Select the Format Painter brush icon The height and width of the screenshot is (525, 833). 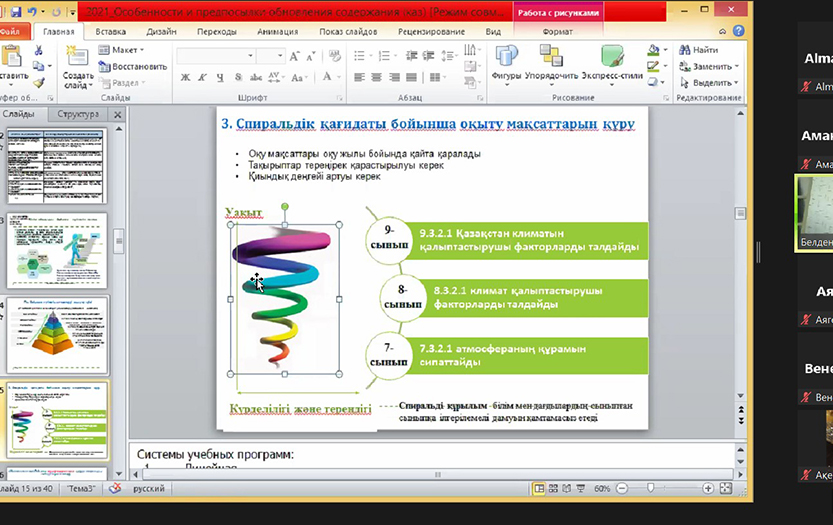(x=38, y=82)
